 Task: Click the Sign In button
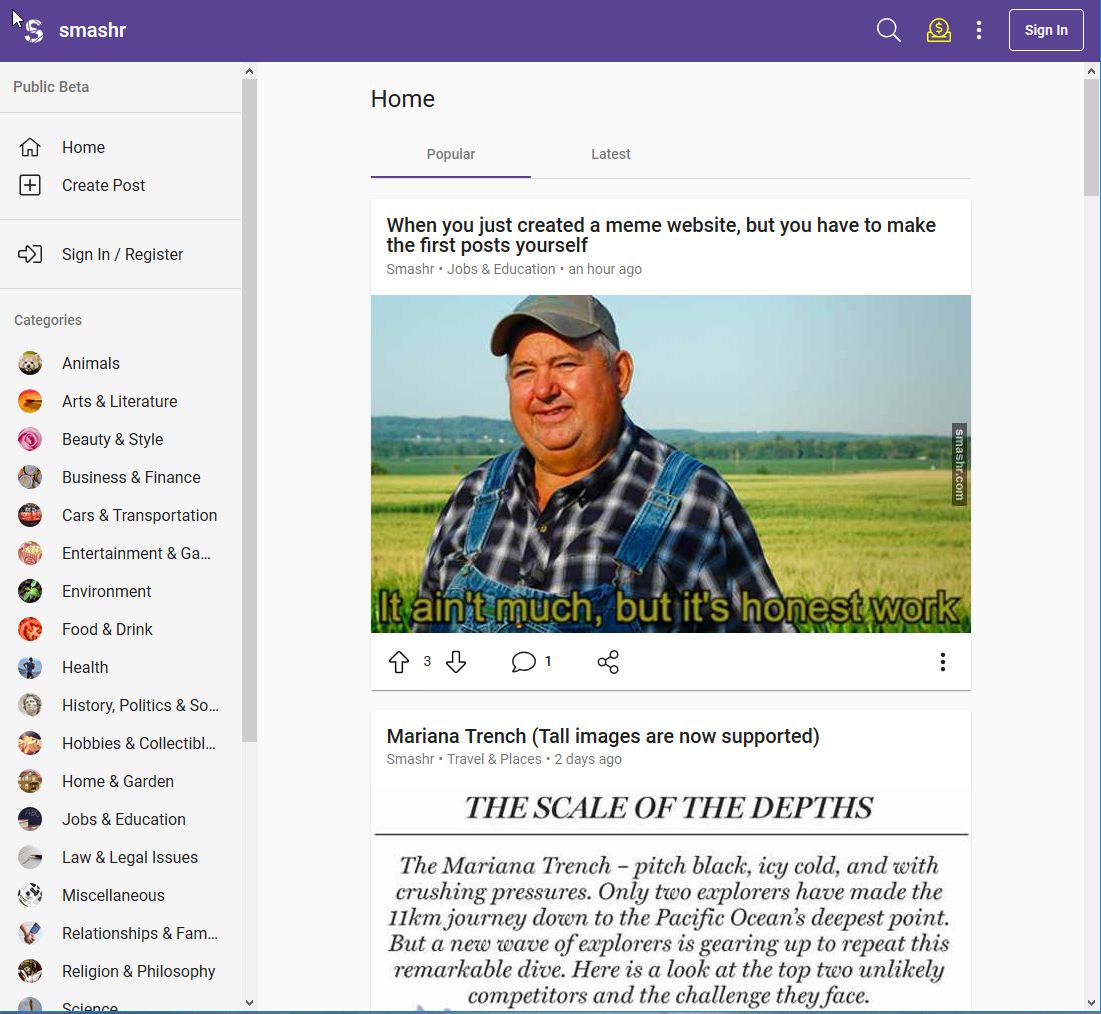(x=1046, y=30)
